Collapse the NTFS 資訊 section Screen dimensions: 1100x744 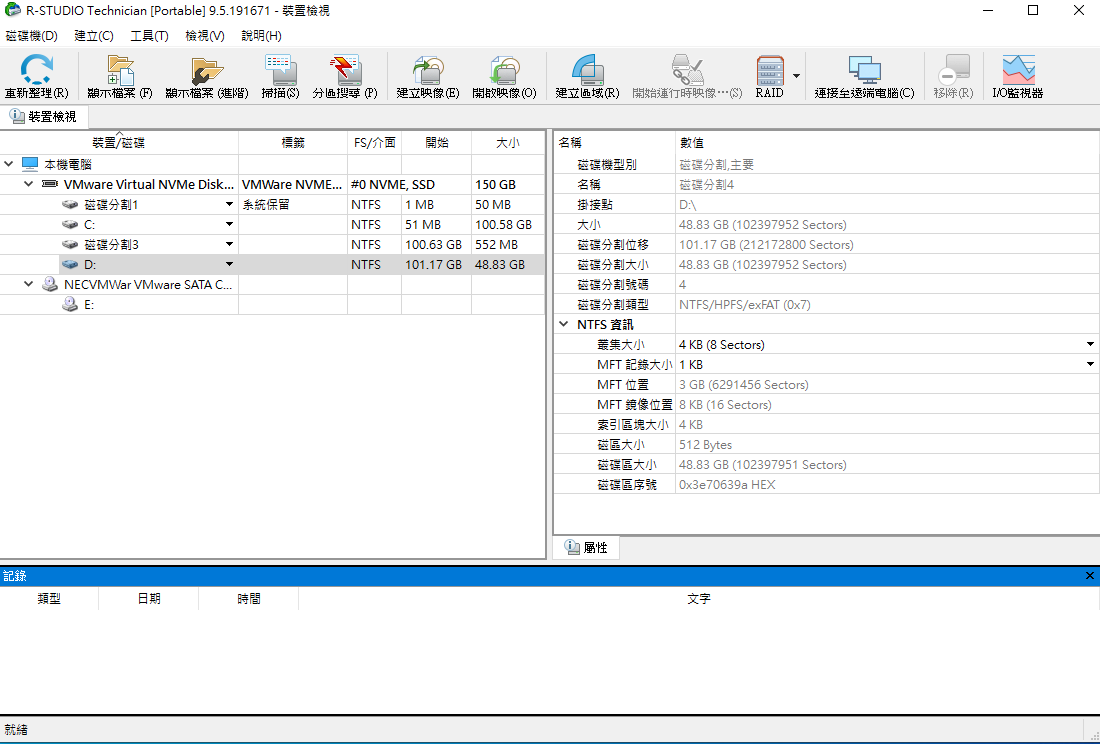(x=565, y=325)
